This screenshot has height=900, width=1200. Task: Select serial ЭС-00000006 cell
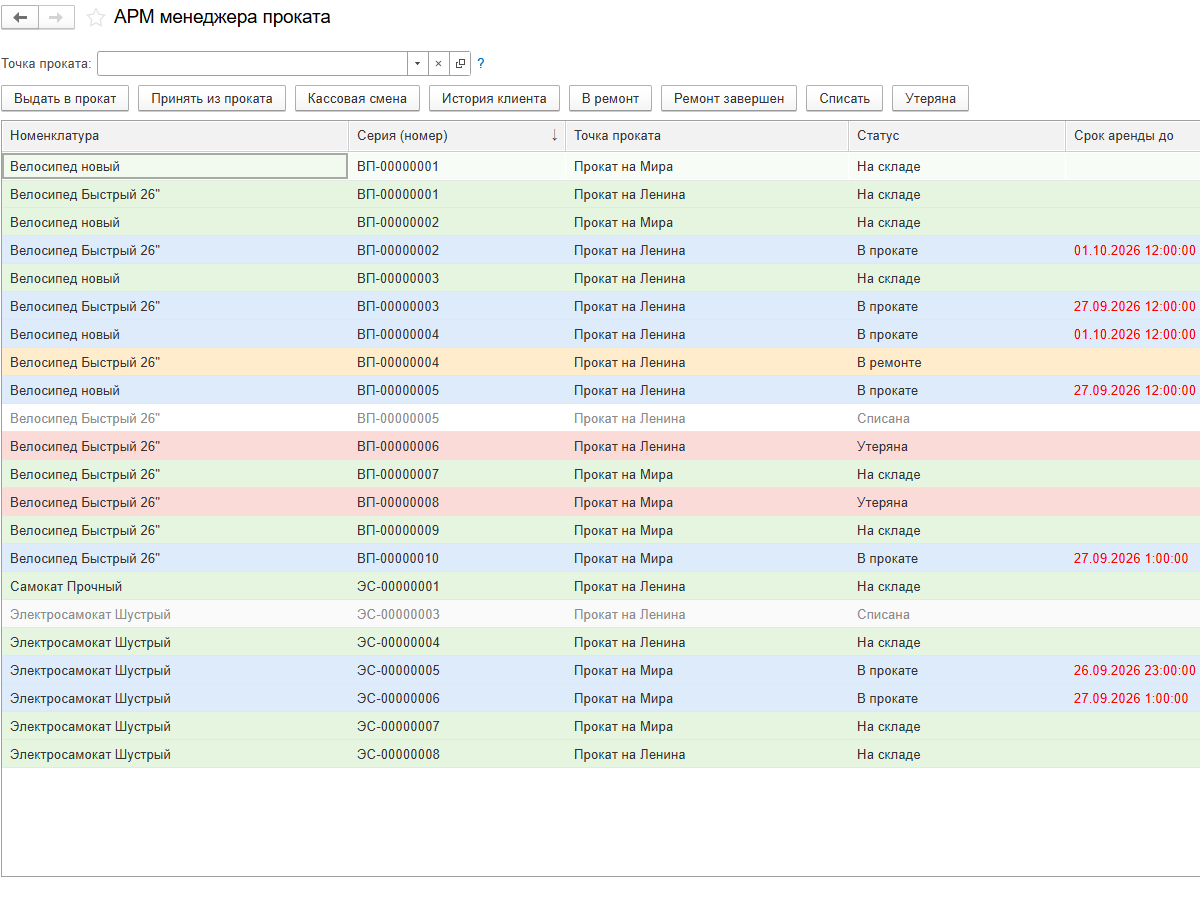[457, 698]
